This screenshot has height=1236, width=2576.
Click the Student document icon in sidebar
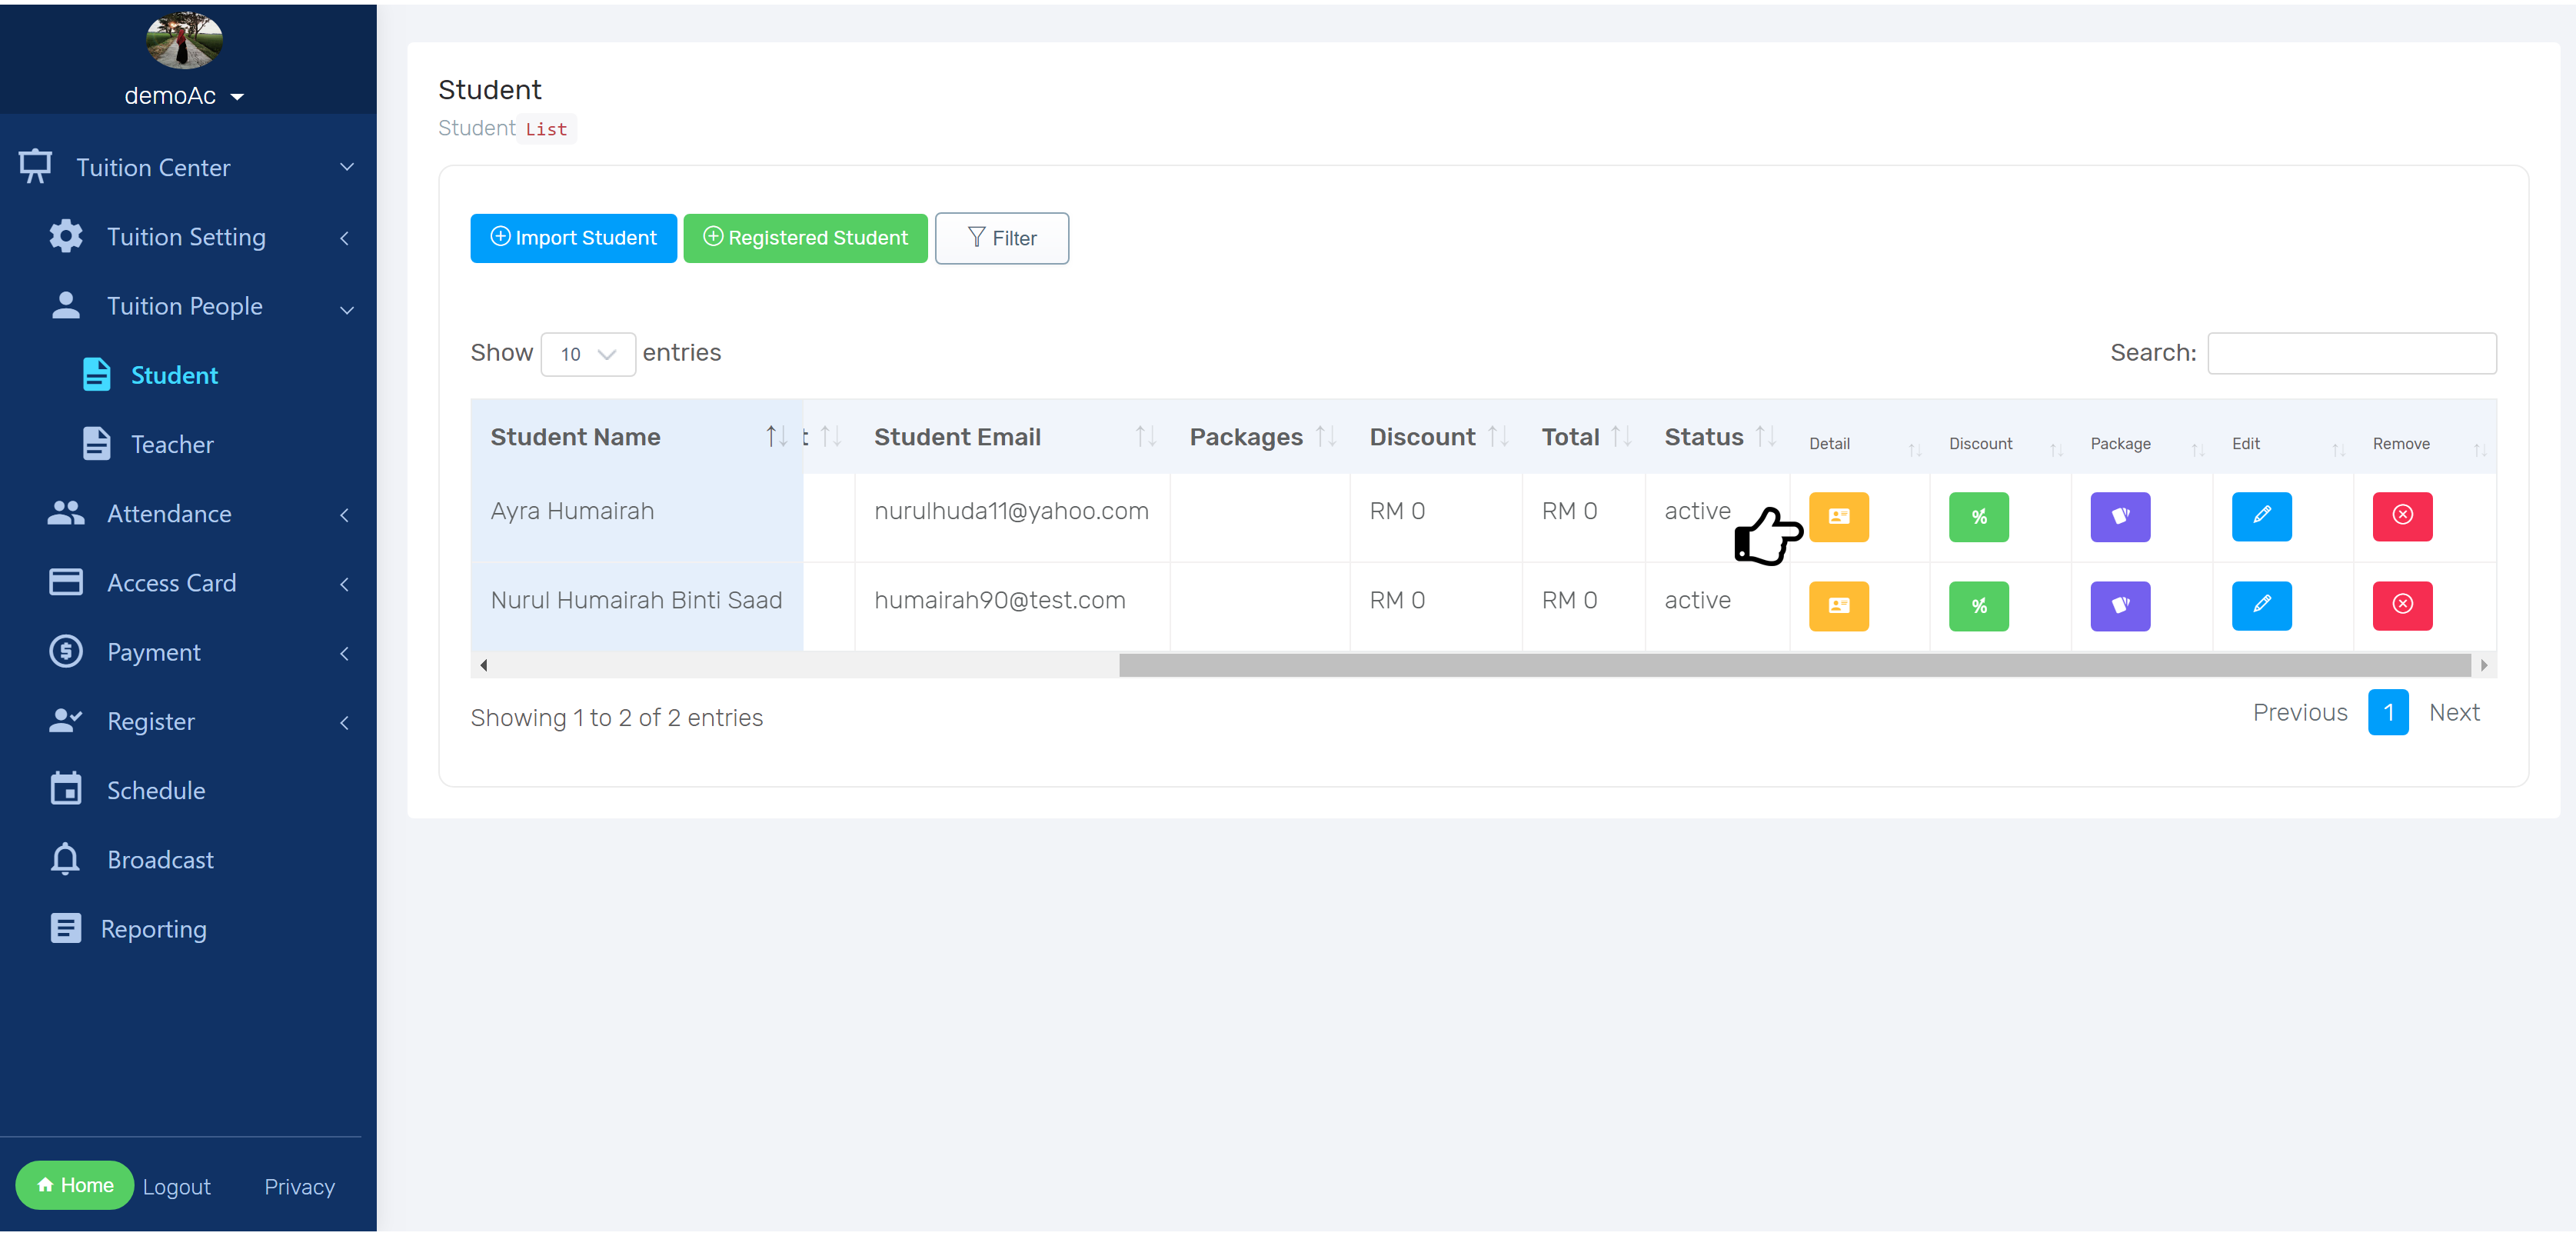pyautogui.click(x=97, y=374)
